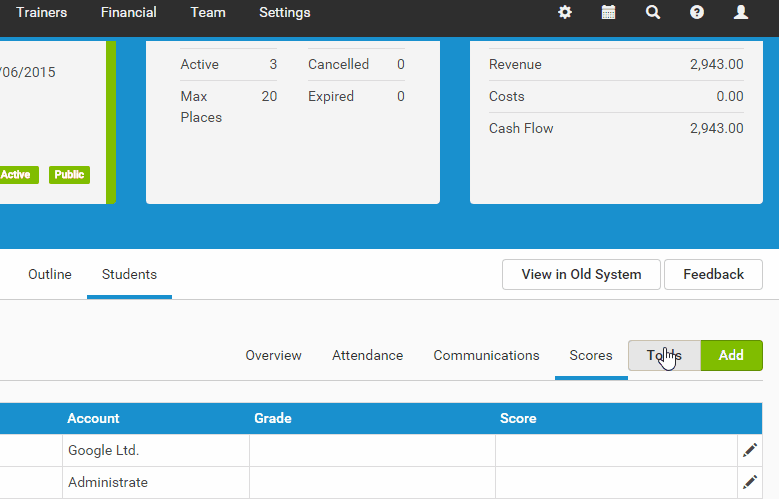Screen dimensions: 779x499
Task: Click the Cash Flow label
Action: tap(521, 128)
